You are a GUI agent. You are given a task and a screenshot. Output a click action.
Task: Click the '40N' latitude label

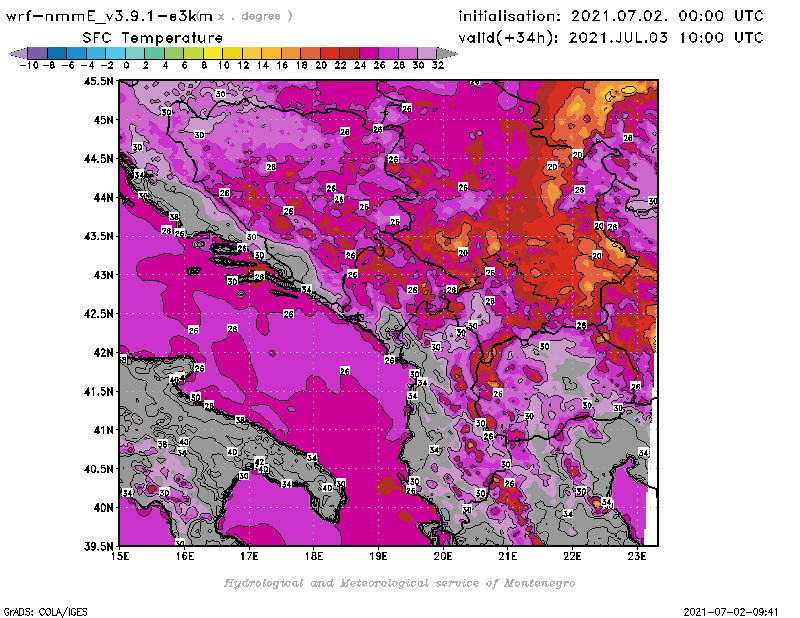point(103,508)
